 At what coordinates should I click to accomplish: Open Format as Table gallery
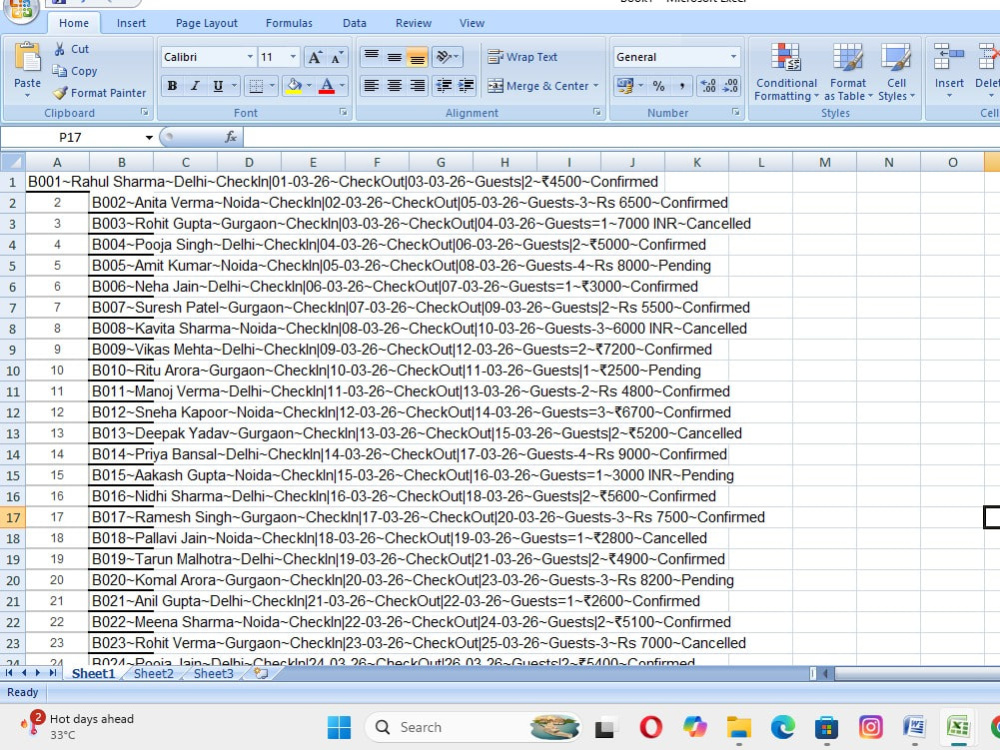point(848,72)
